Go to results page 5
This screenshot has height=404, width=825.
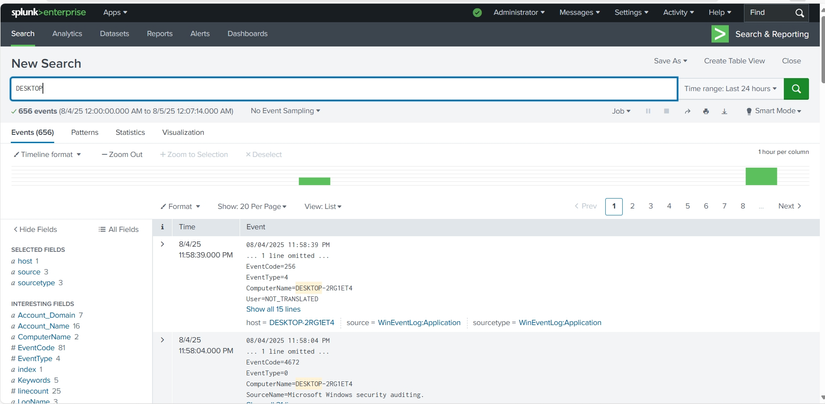point(687,206)
